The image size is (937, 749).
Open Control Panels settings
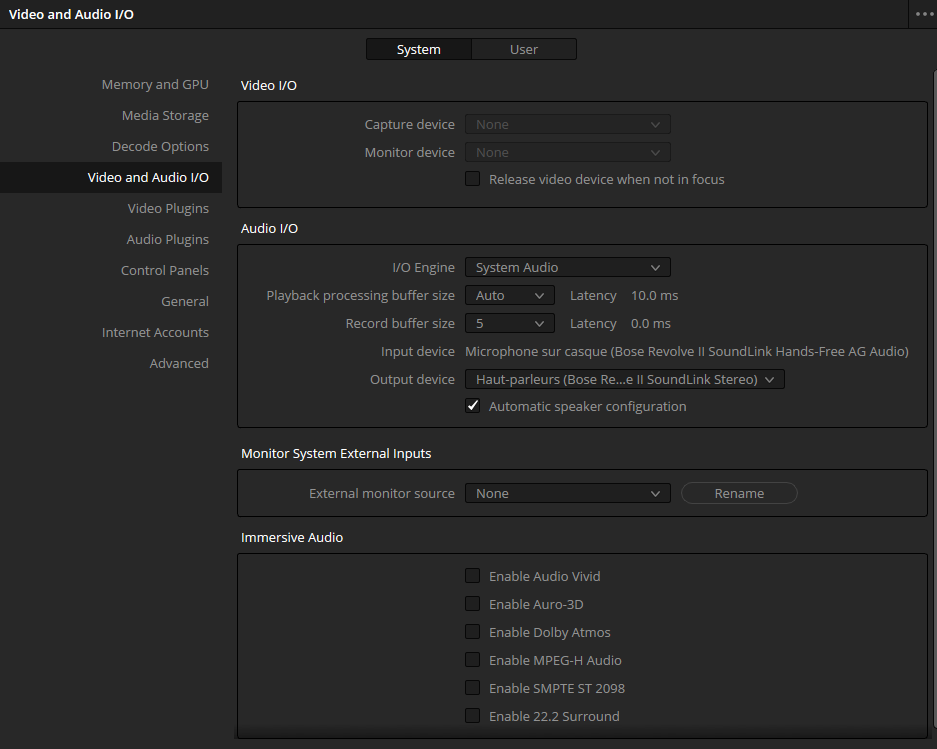(x=165, y=271)
